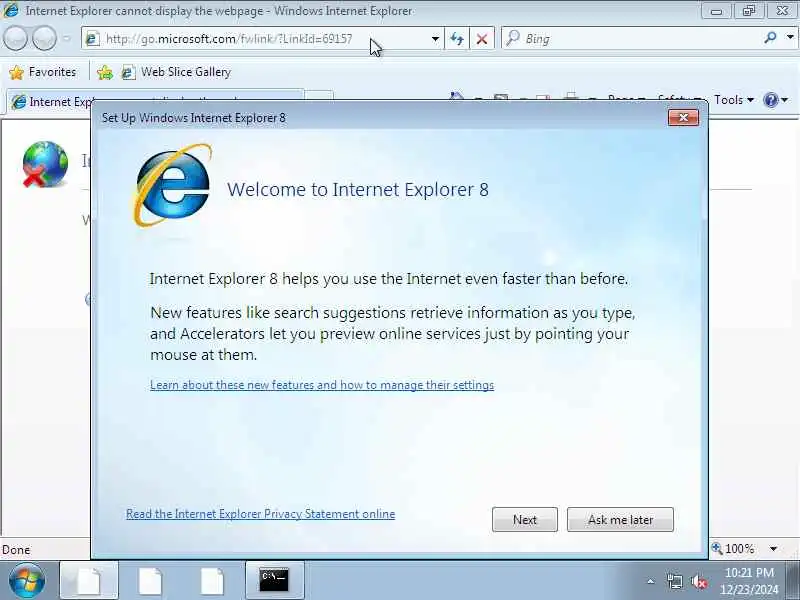Screen dimensions: 800x600
Task: Click the Add to Favorites Bar icon
Action: coord(105,72)
